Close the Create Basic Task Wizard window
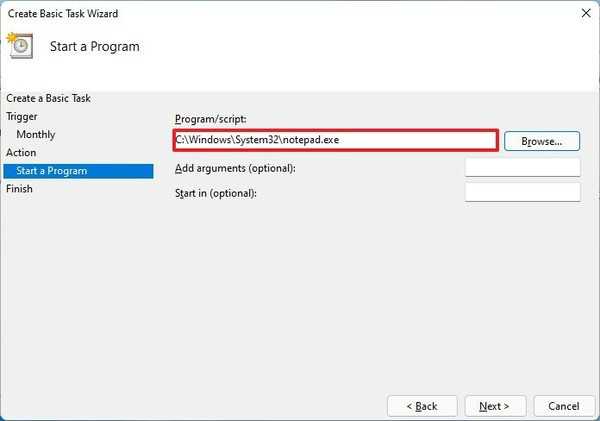600x421 pixels. (x=583, y=13)
